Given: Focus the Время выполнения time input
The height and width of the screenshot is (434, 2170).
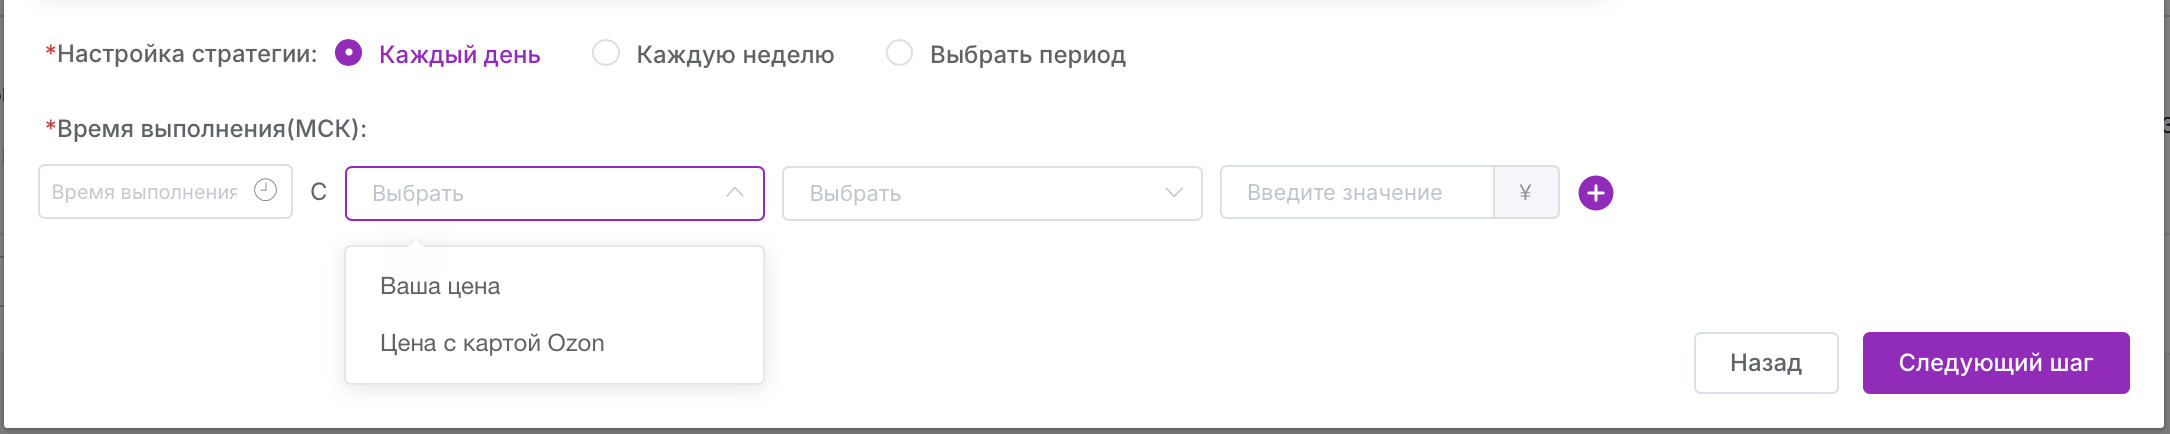Looking at the screenshot, I should tap(165, 191).
